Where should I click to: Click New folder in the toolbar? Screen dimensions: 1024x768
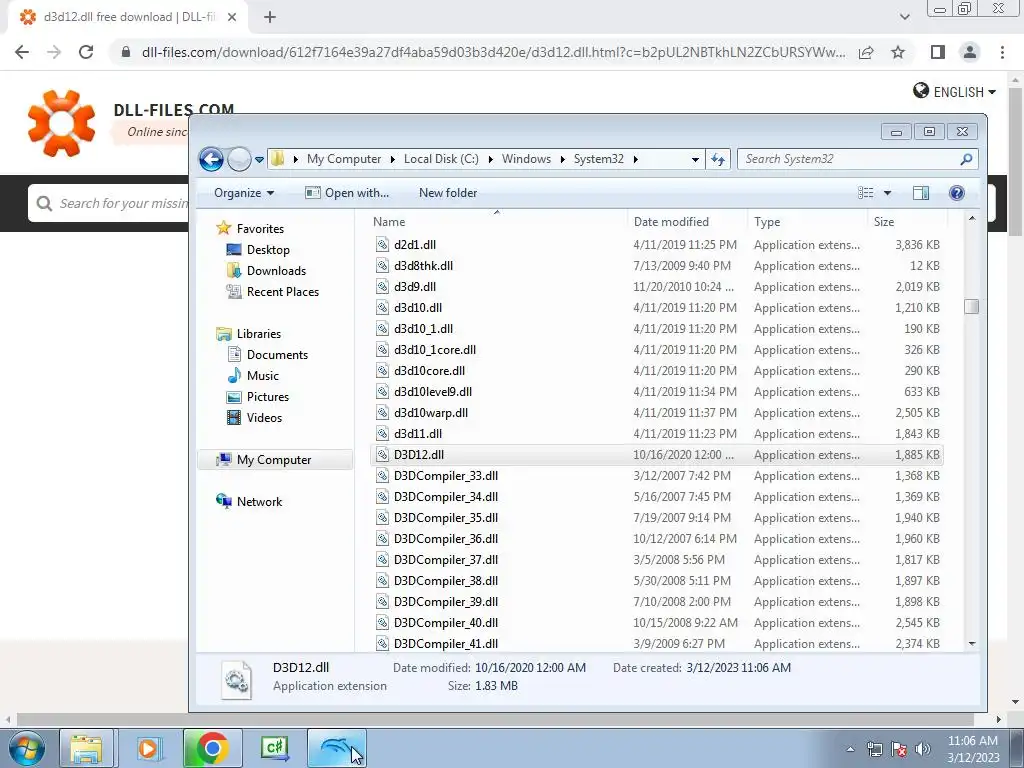[x=448, y=193]
